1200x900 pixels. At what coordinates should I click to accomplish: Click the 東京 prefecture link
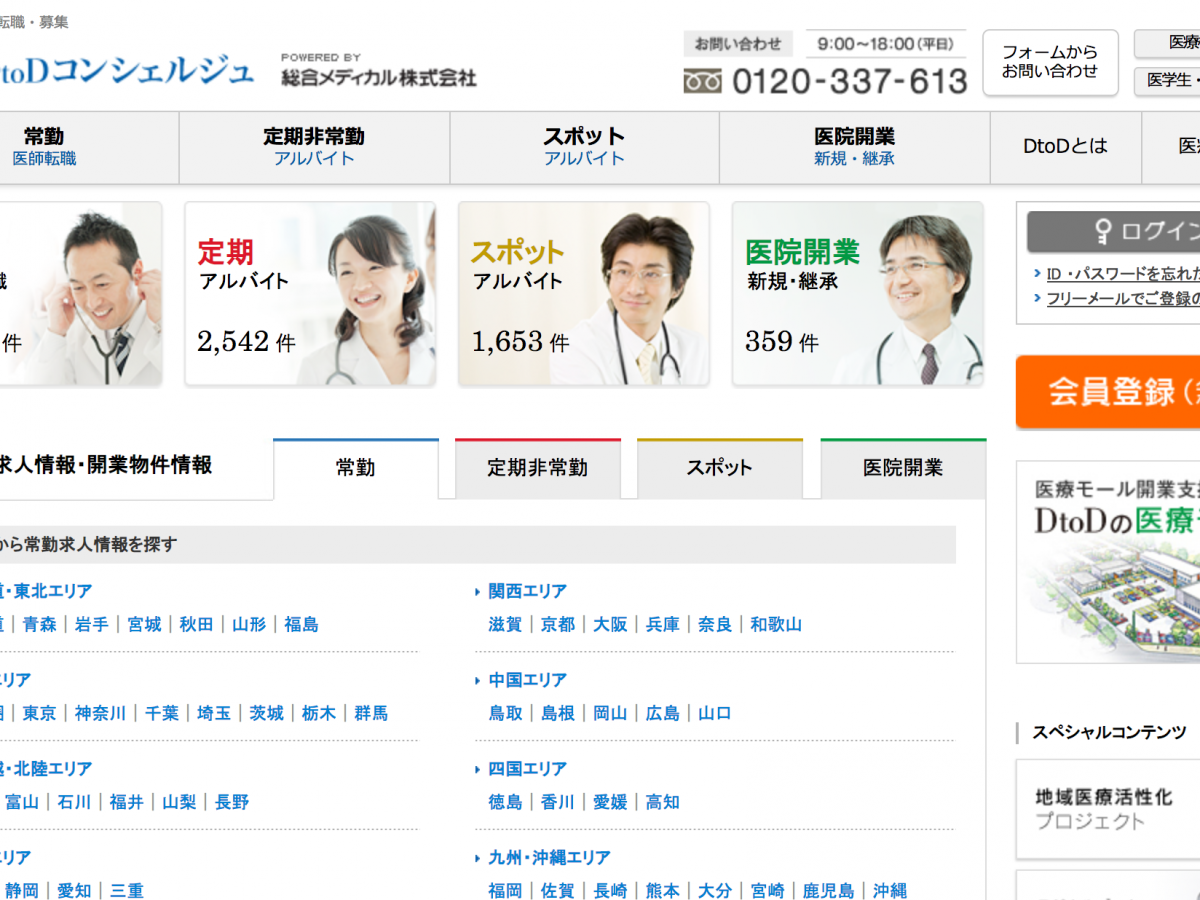click(40, 714)
